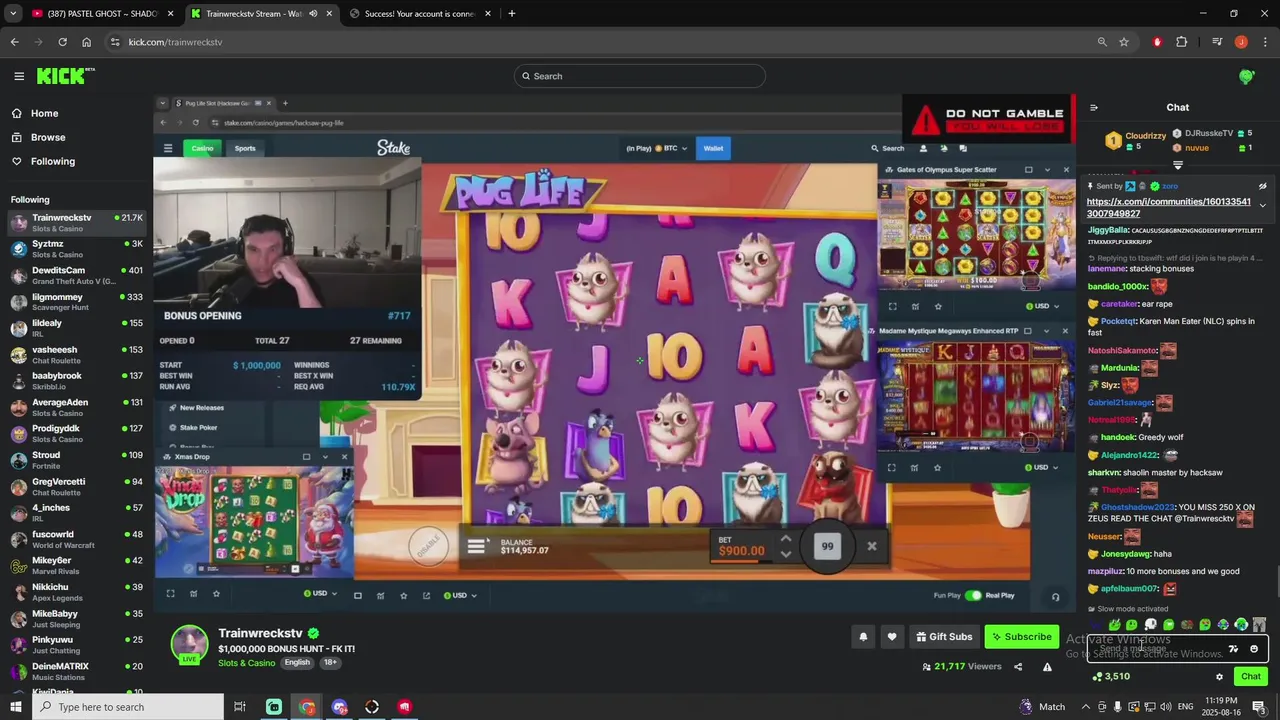This screenshot has height=720, width=1280.
Task: Click the Stake Wallet button
Action: point(713,148)
